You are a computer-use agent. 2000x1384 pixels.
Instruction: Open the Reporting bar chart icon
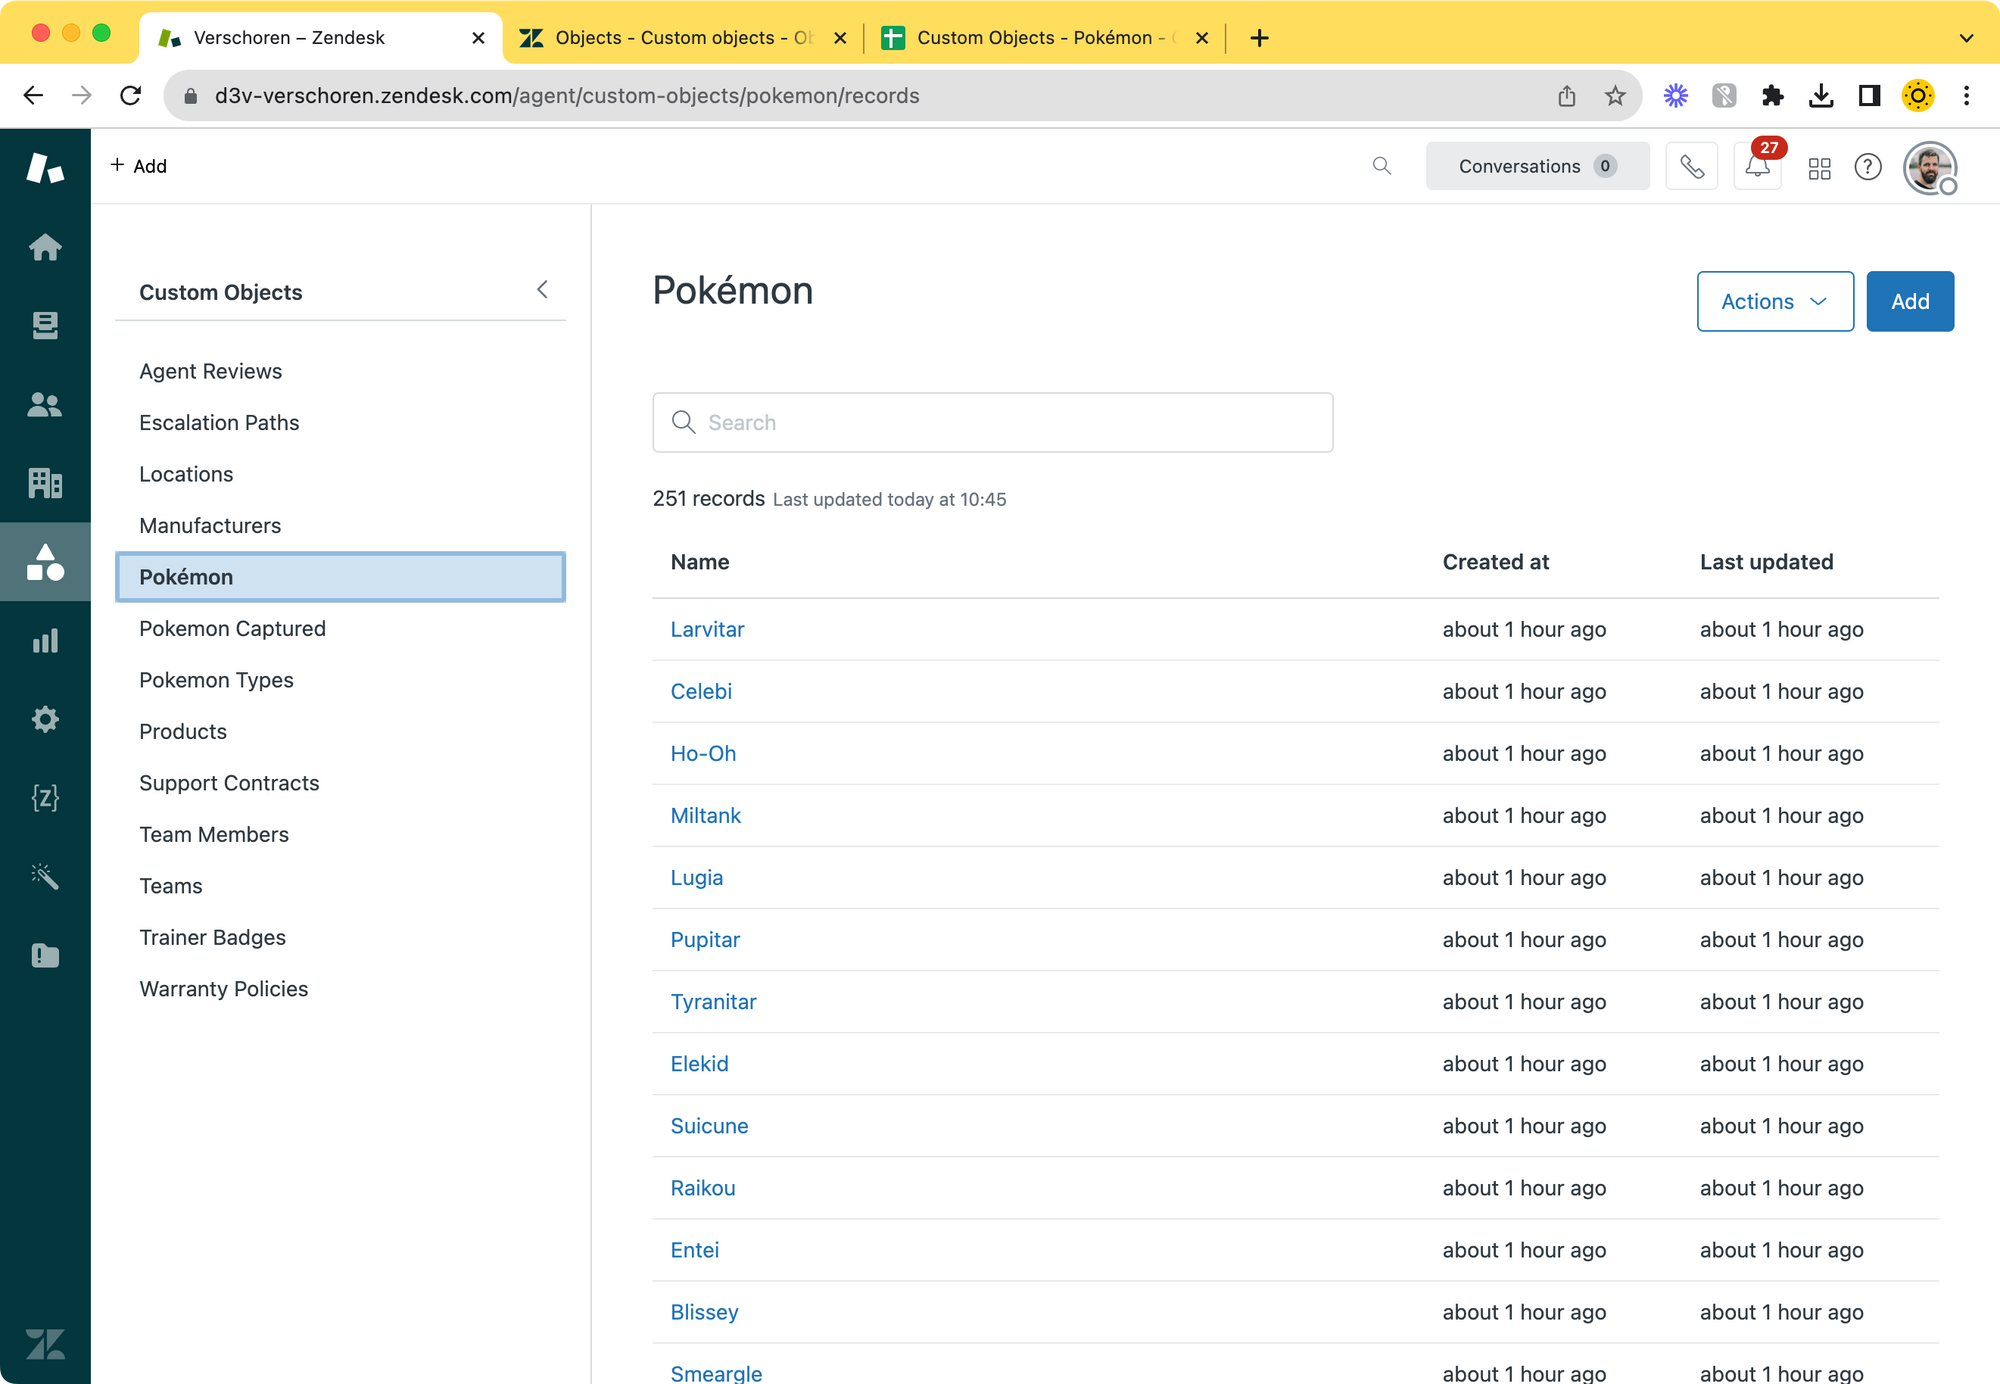coord(45,641)
